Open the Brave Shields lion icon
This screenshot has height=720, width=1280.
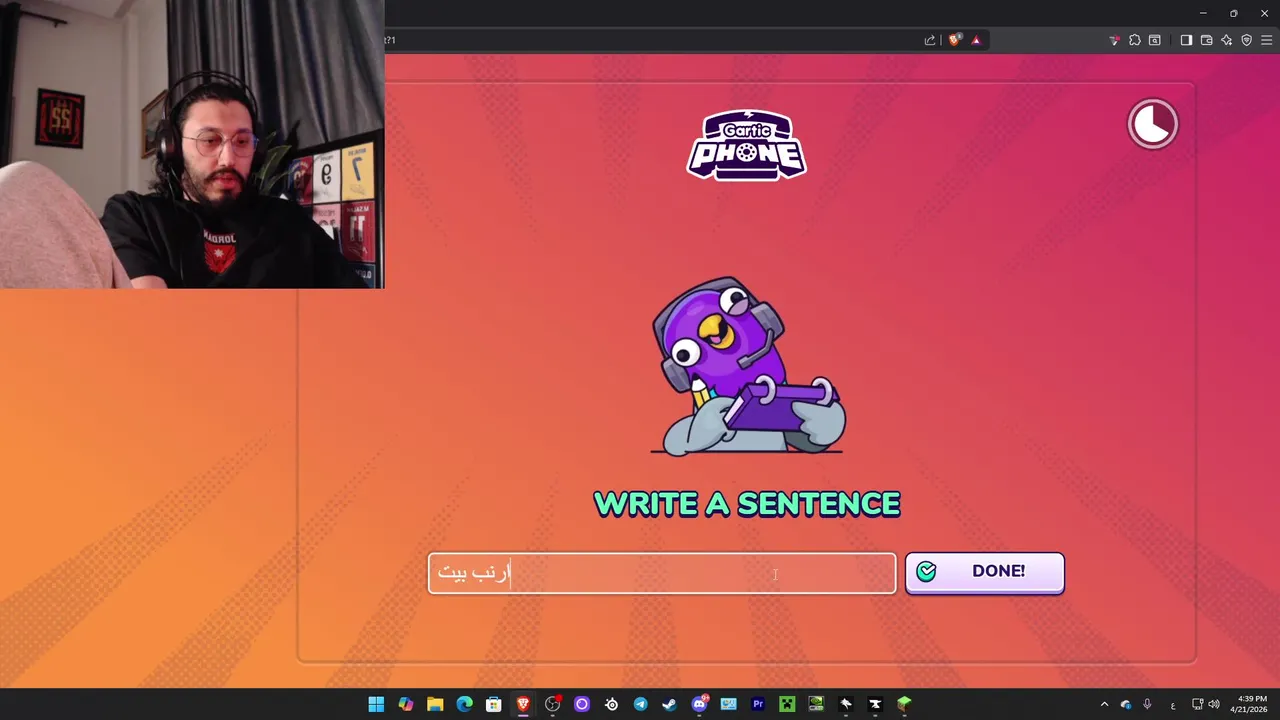954,40
